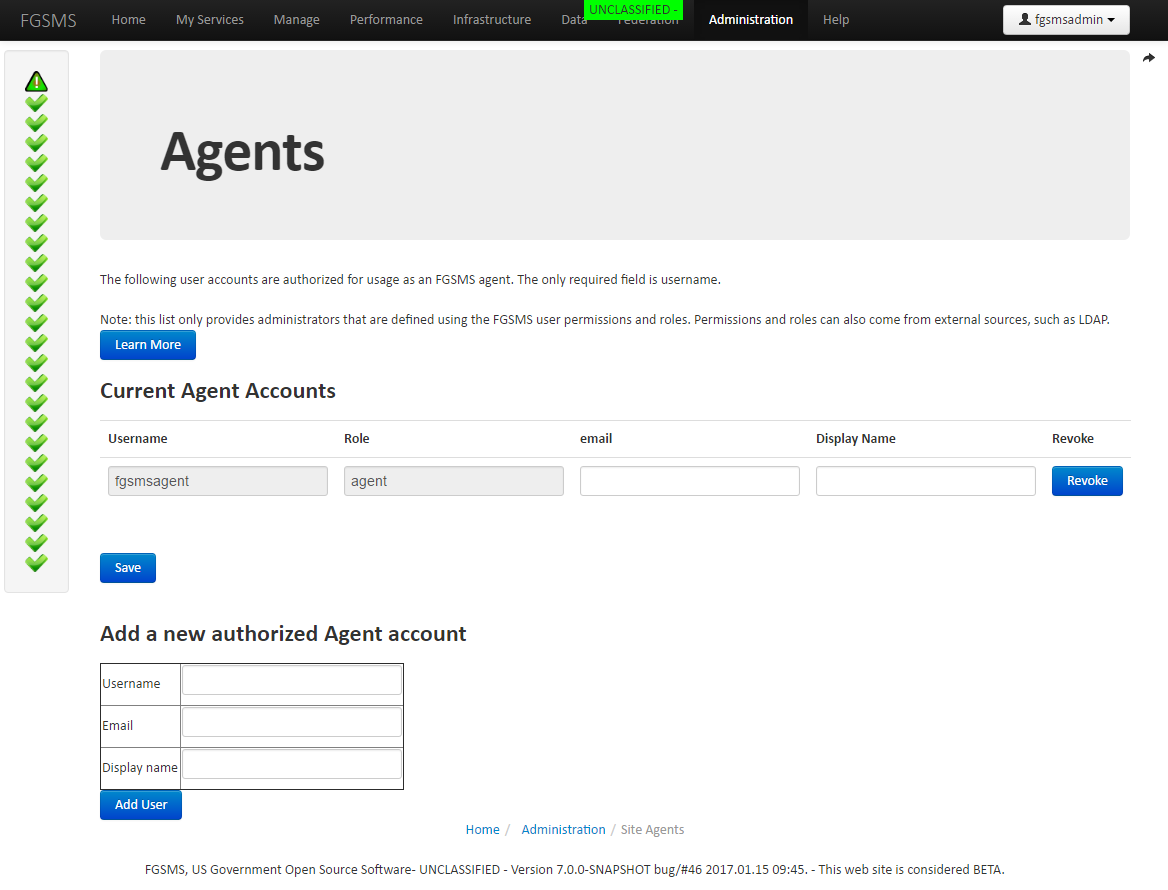
Task: Click the share arrow icon top right
Action: pos(1149,58)
